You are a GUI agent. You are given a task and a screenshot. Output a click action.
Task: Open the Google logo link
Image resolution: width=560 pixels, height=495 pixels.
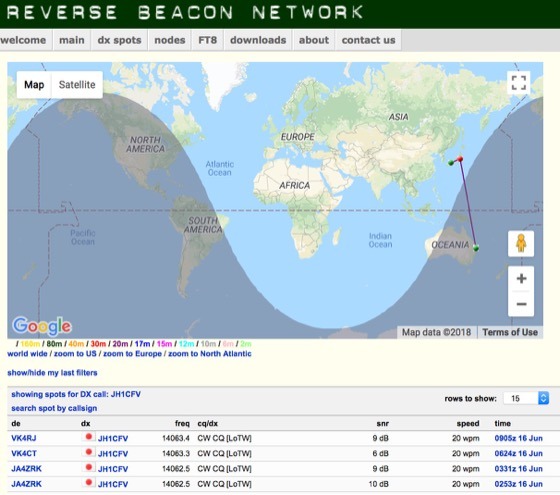42,326
